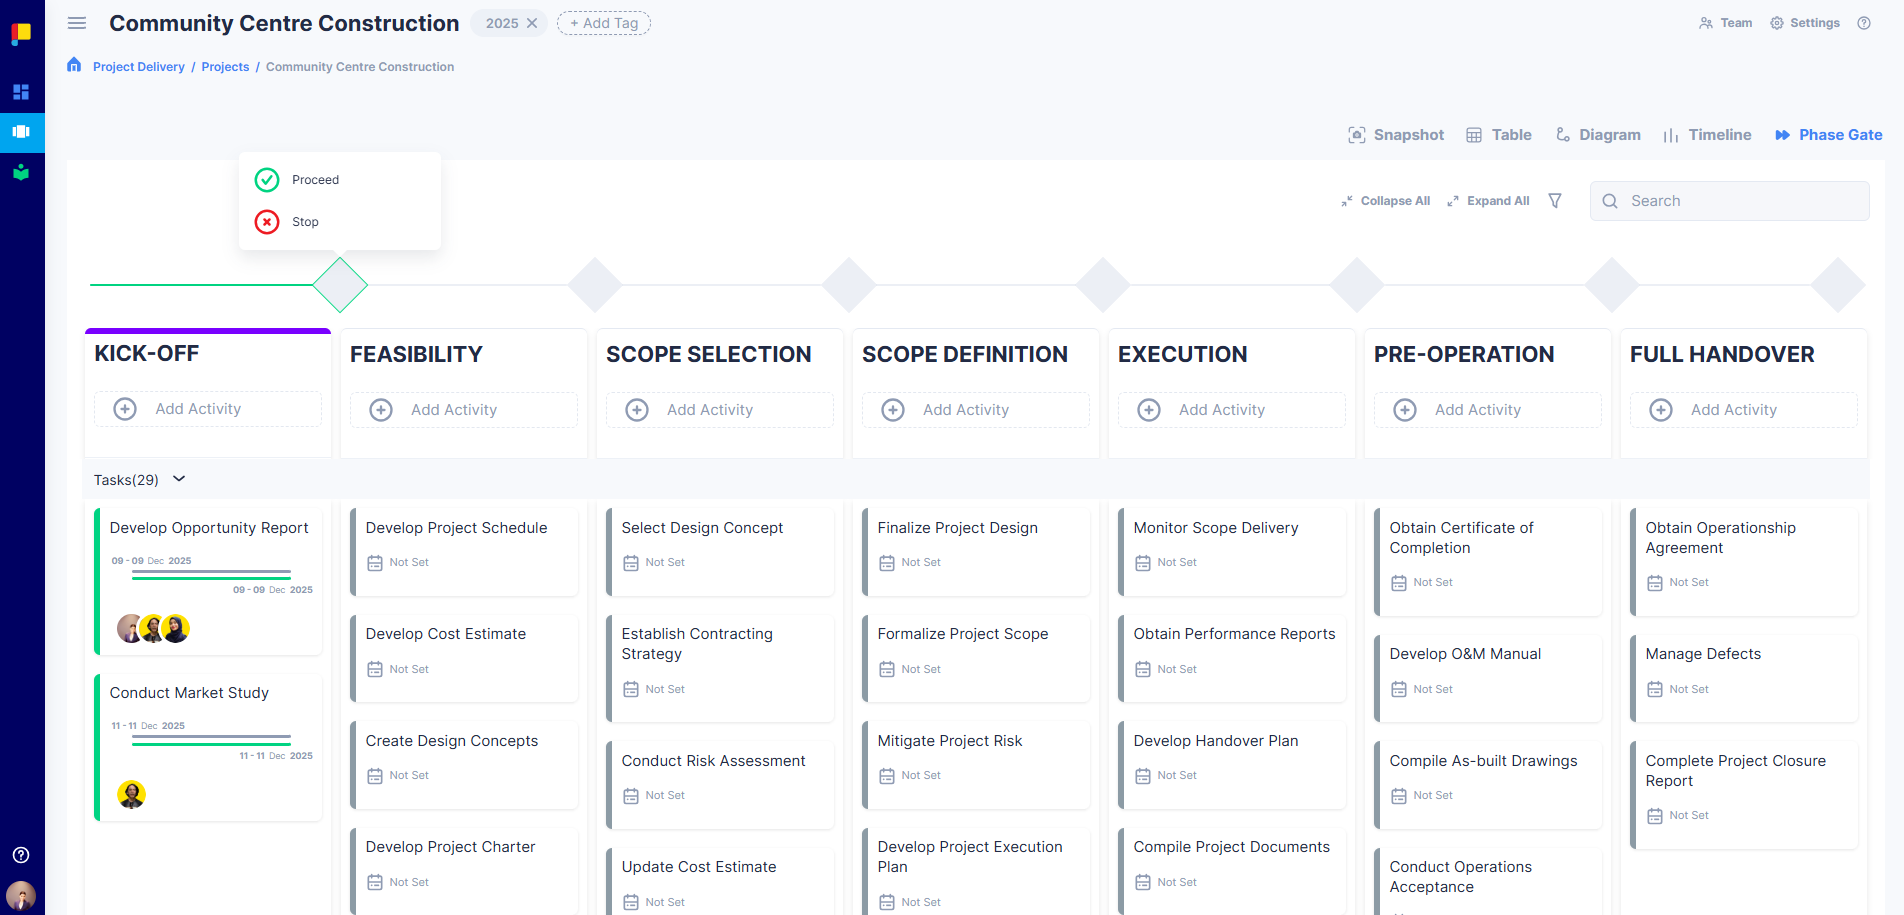Click the Feasibility phase gate diamond marker
Screen dimensions: 1904x915
pos(595,285)
